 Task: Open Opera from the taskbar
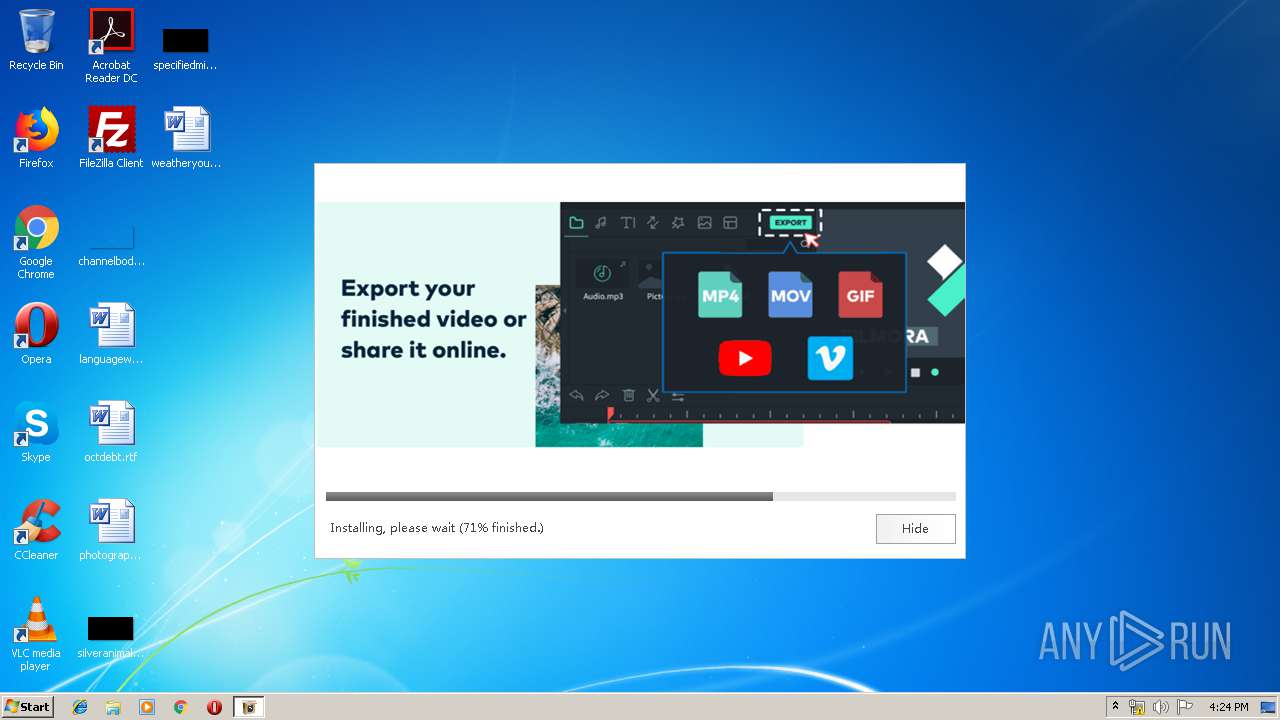[x=214, y=707]
